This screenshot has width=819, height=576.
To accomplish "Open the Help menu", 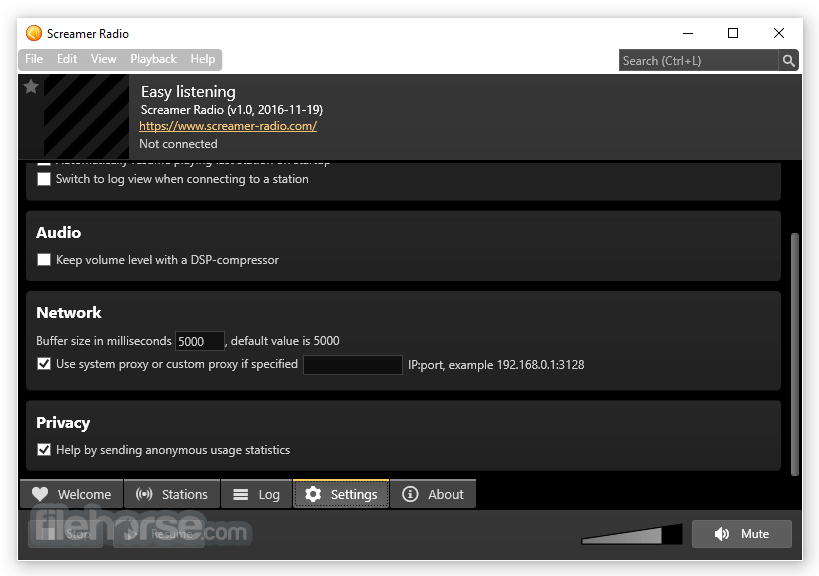I will [203, 59].
